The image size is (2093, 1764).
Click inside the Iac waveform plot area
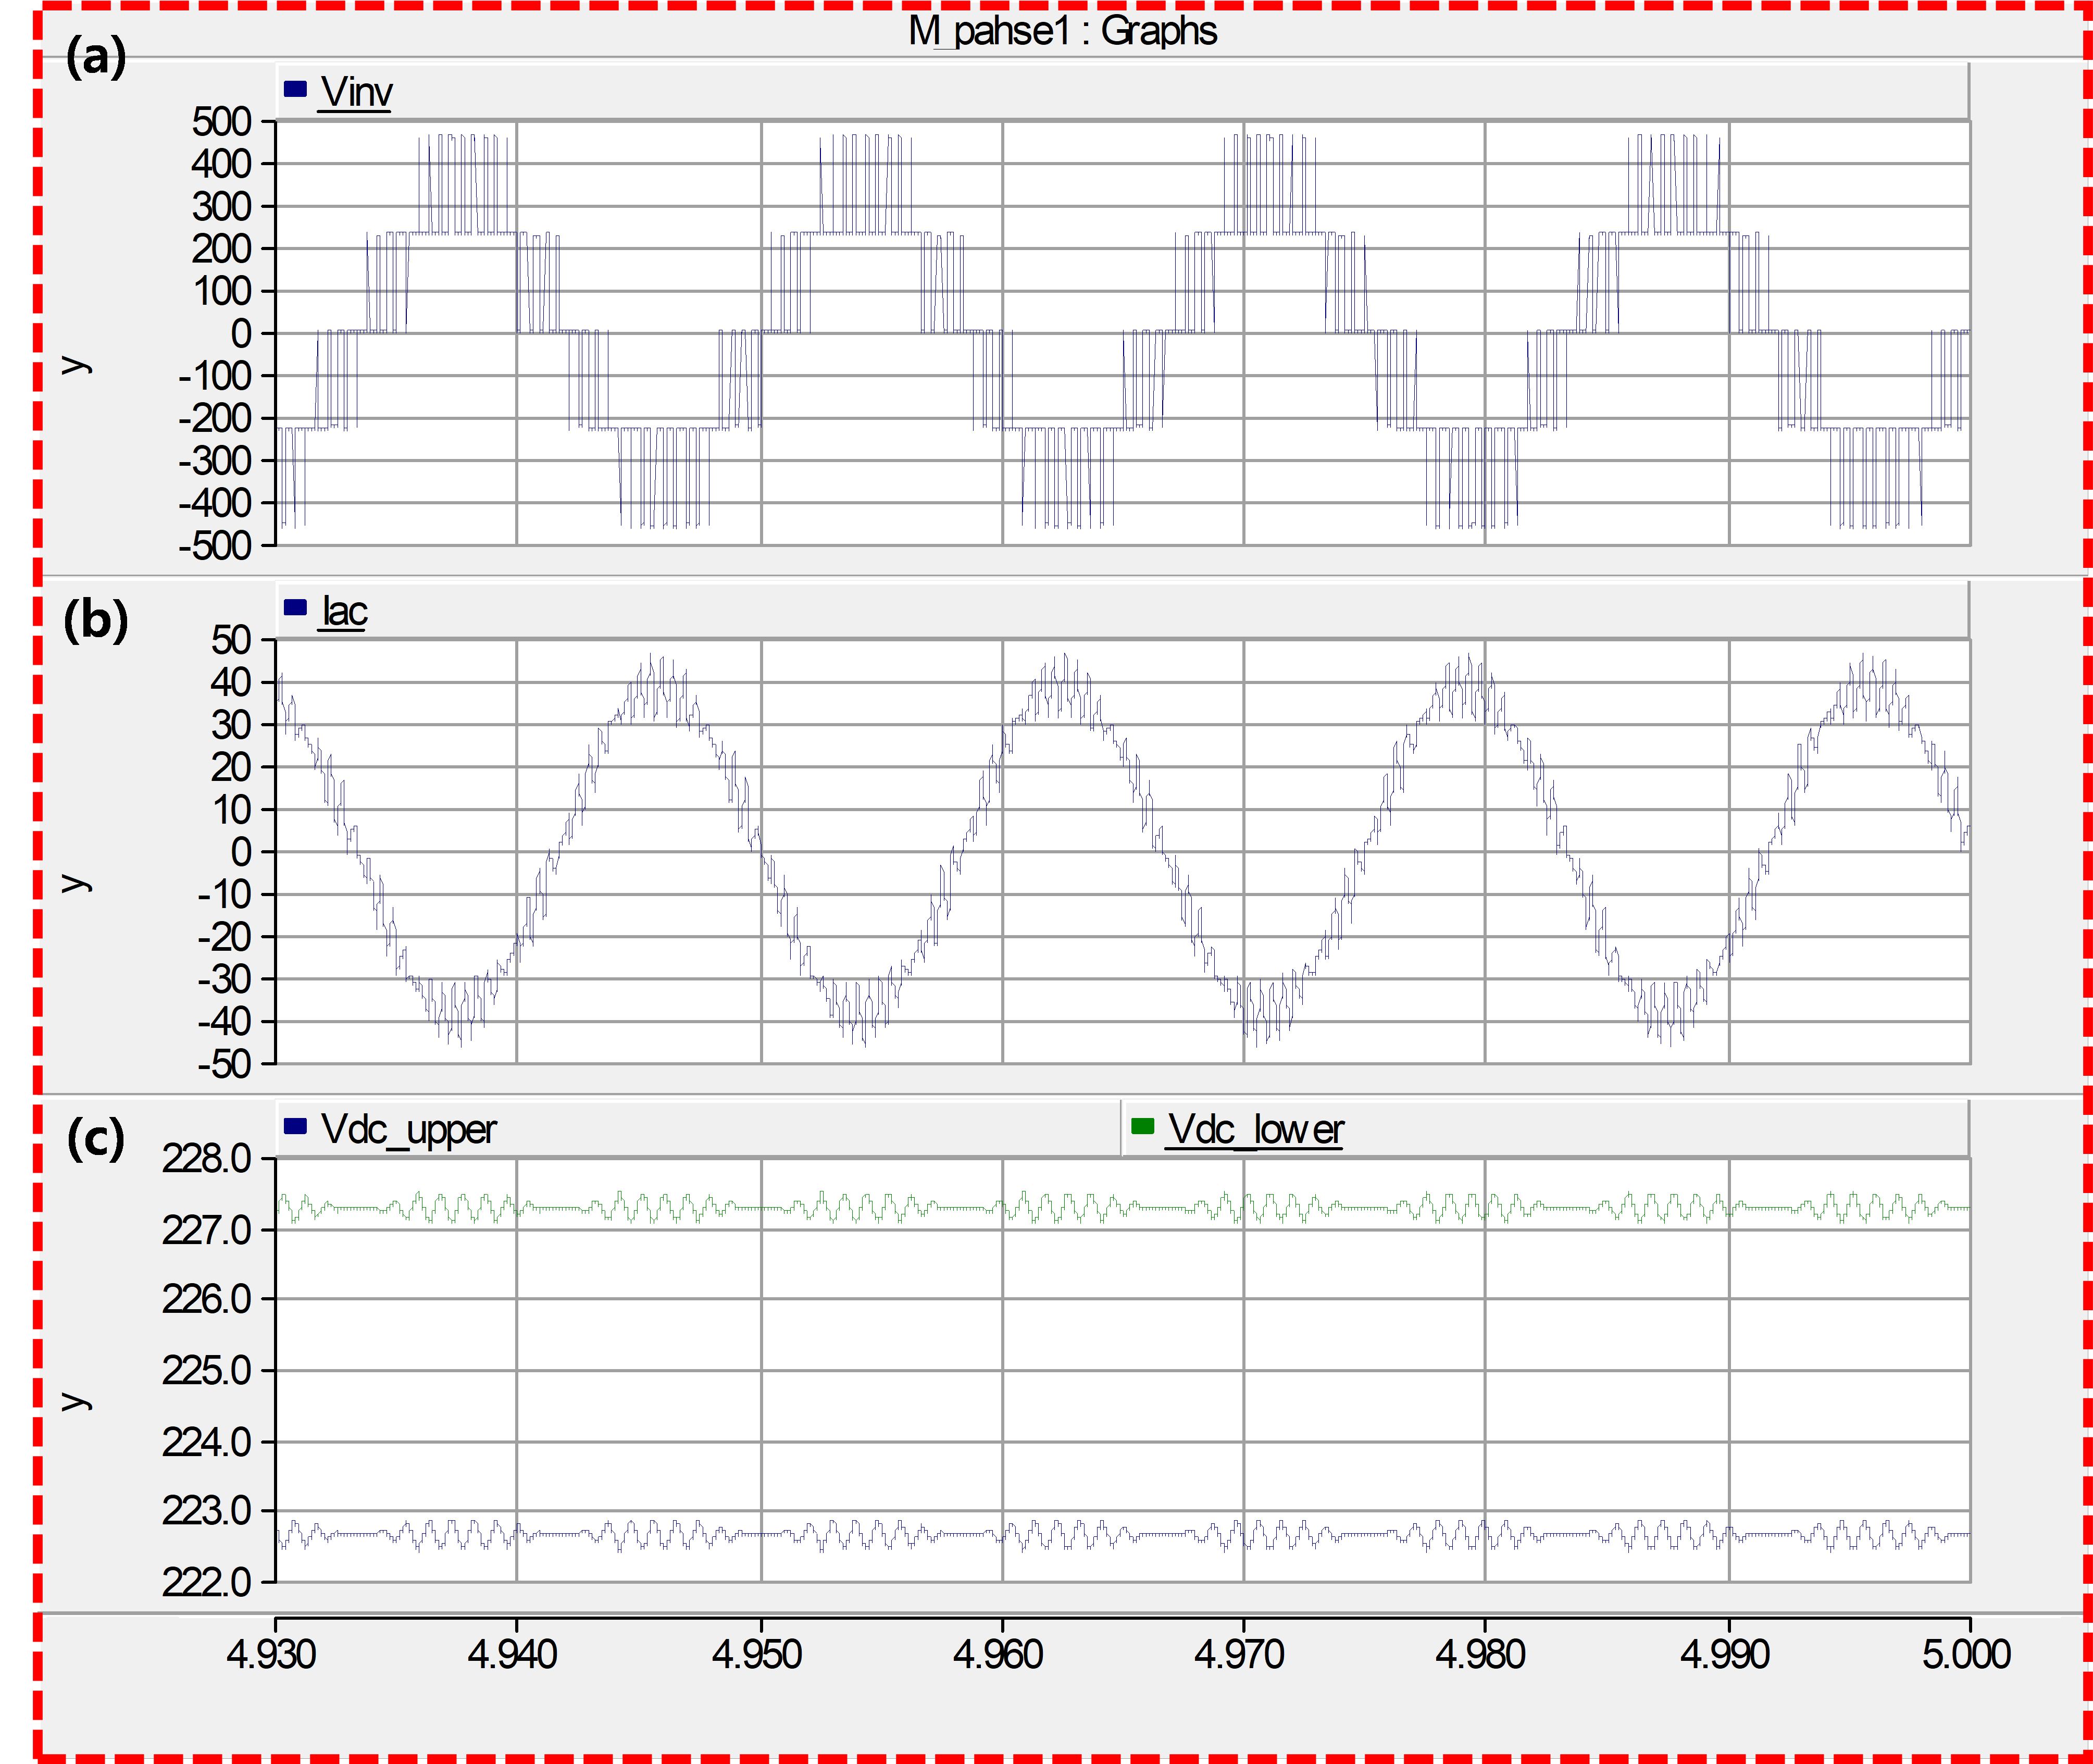(1122, 852)
